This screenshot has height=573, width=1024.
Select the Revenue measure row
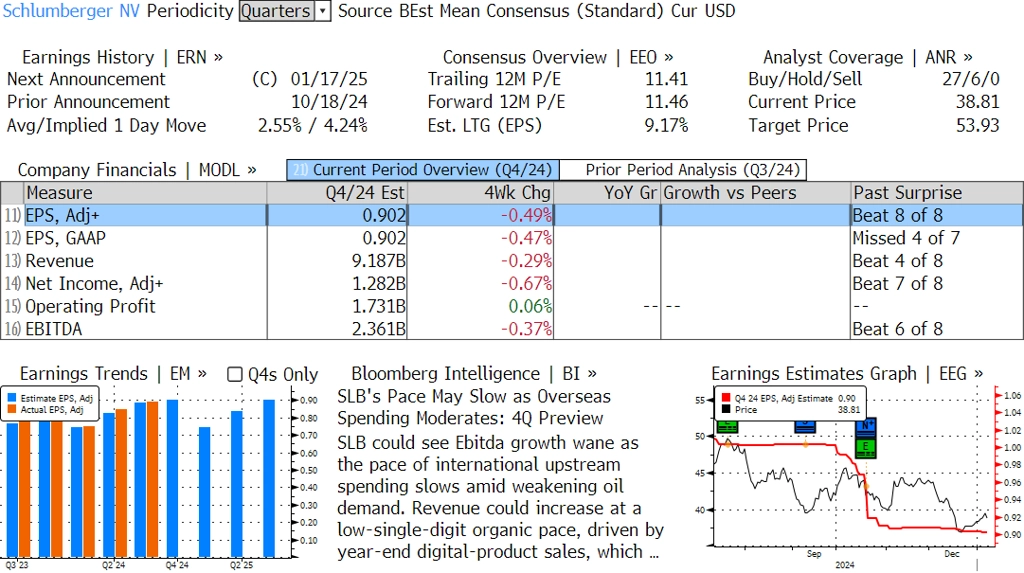(x=512, y=261)
